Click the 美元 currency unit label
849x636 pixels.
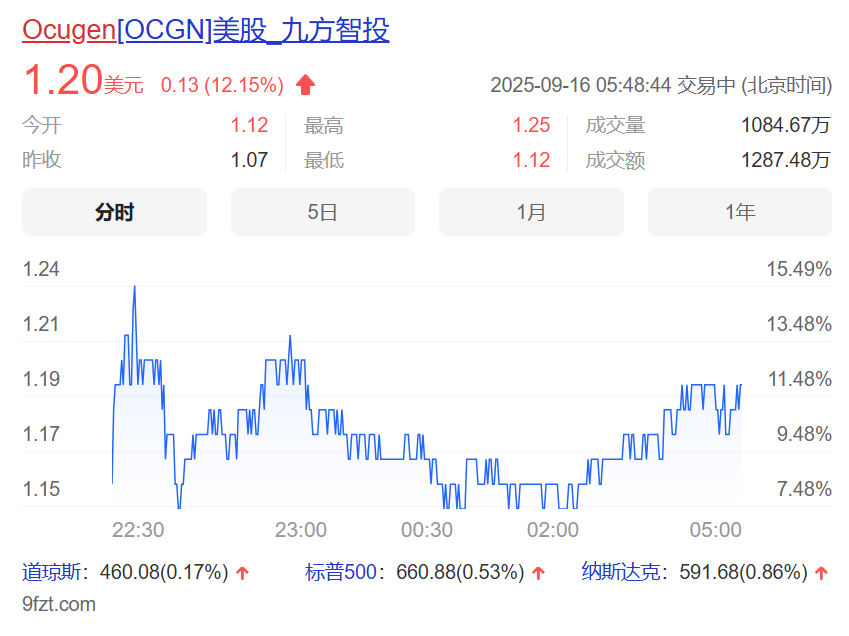[123, 85]
